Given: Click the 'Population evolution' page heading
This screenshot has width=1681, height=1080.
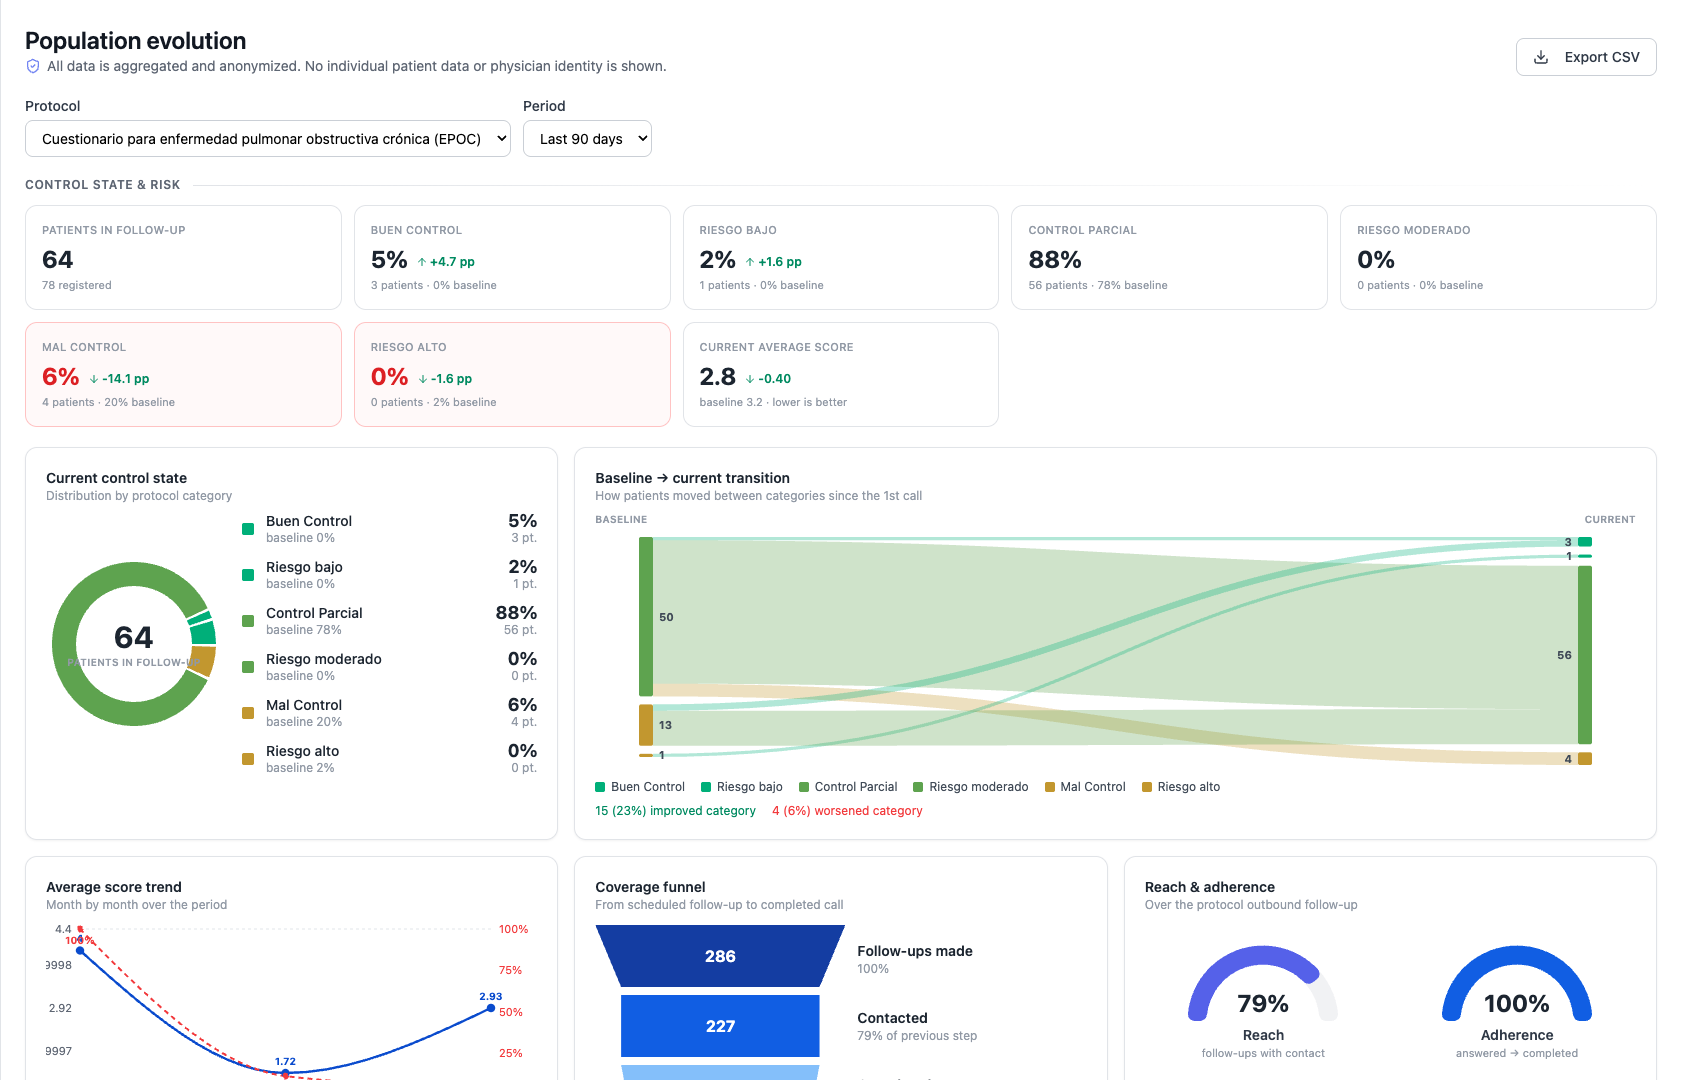Looking at the screenshot, I should click(x=136, y=41).
